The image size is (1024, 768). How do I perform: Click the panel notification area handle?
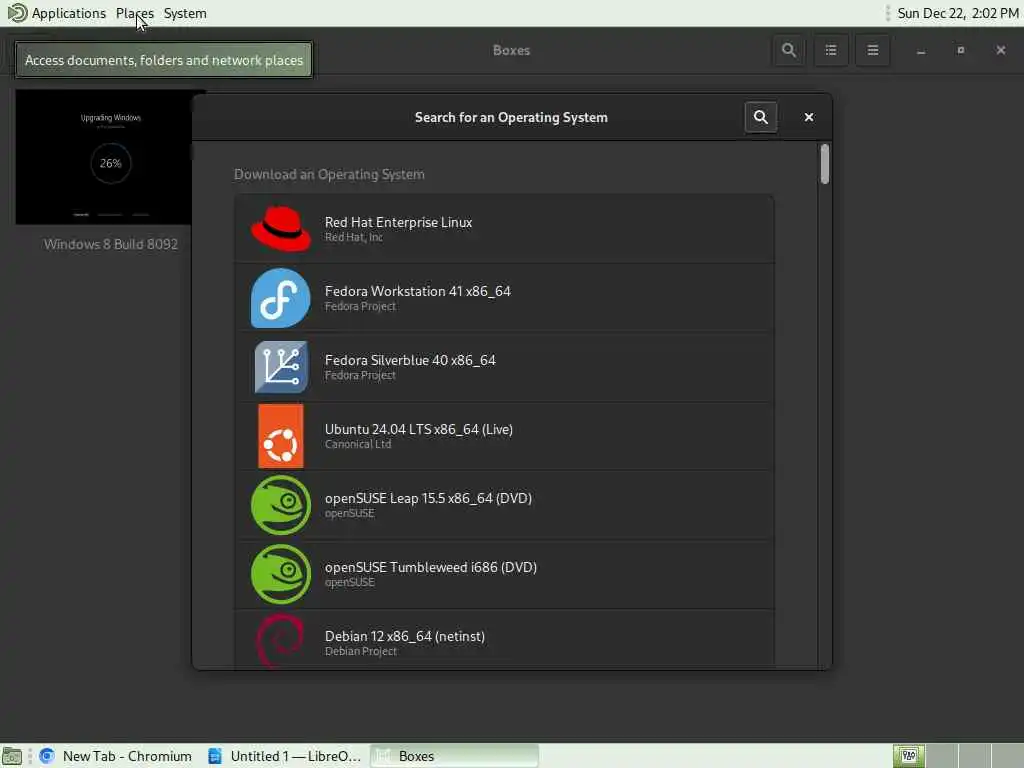[887, 13]
